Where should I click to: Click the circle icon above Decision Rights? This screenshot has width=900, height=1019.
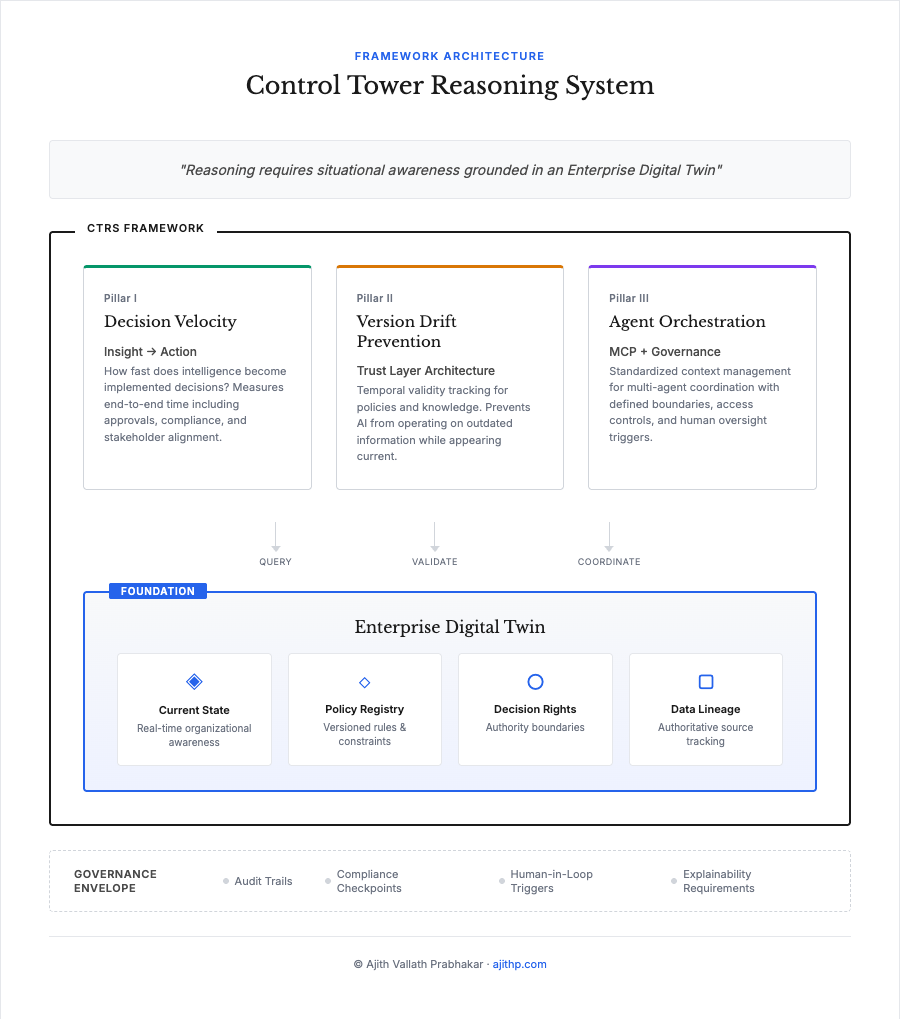point(535,680)
